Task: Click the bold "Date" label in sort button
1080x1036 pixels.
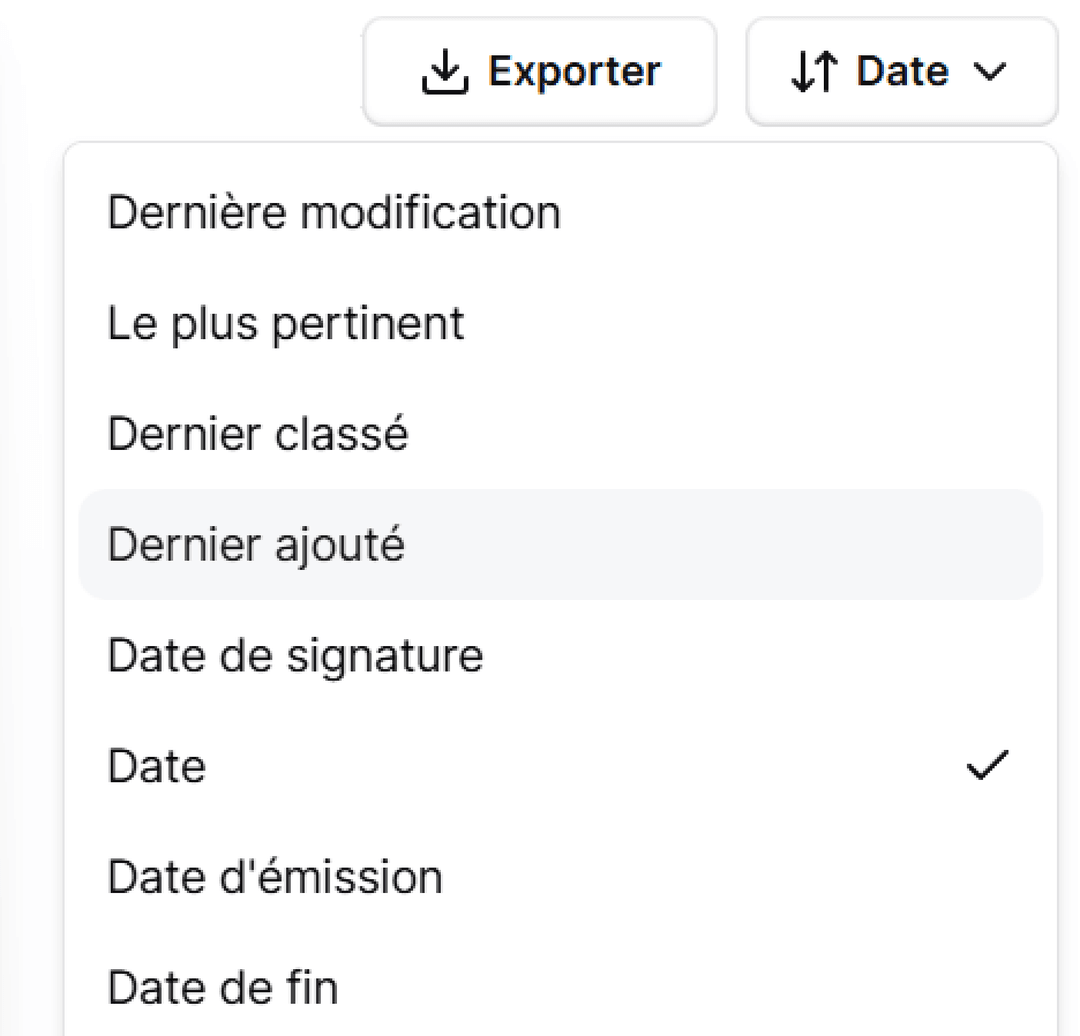Action: [x=902, y=72]
